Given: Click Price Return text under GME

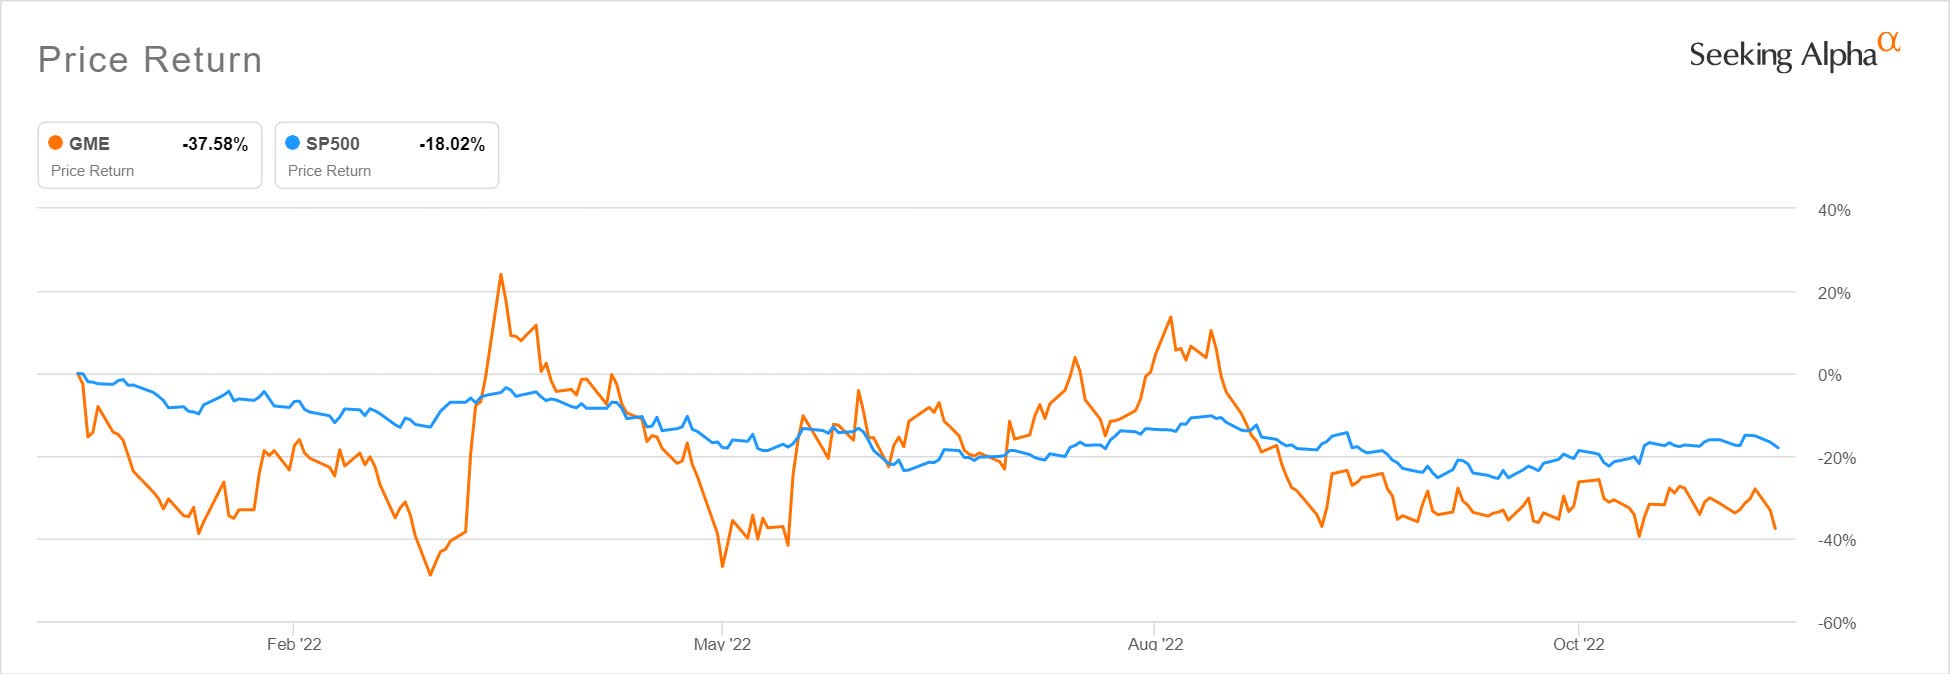Looking at the screenshot, I should [92, 171].
